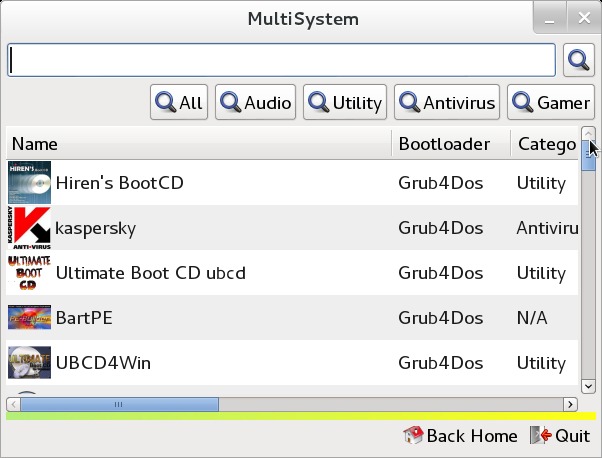This screenshot has height=458, width=602.
Task: Filter the list with the All button
Action: coord(179,102)
